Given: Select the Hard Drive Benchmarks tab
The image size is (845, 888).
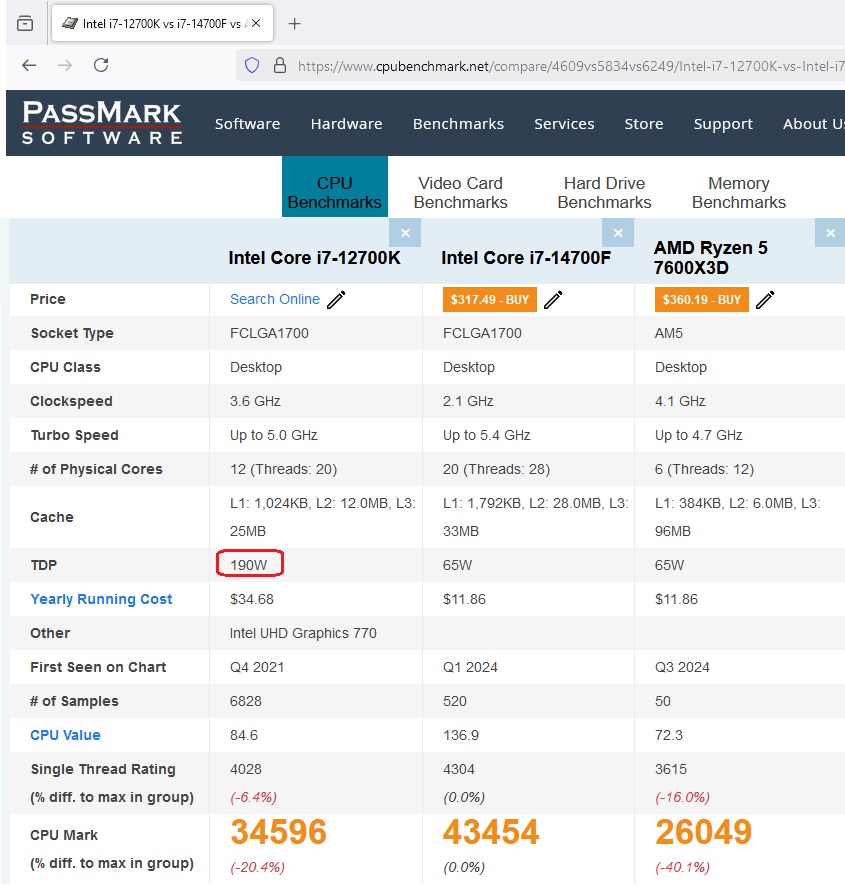Looking at the screenshot, I should (604, 192).
